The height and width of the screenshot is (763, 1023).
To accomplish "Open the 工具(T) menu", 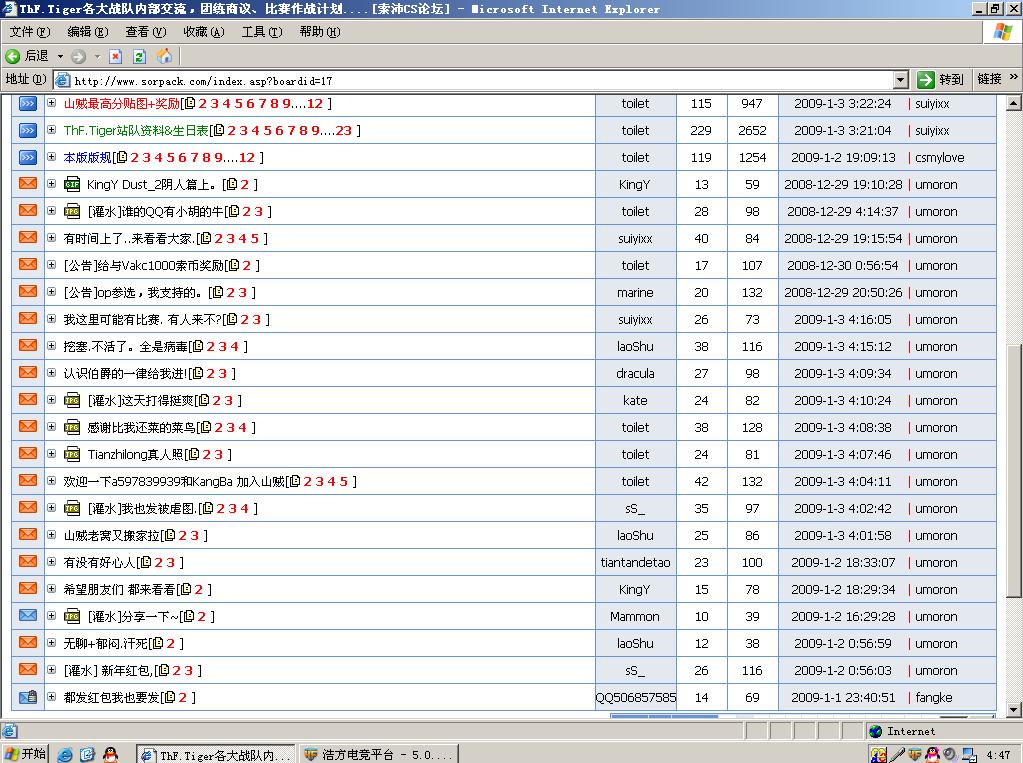I will click(260, 32).
